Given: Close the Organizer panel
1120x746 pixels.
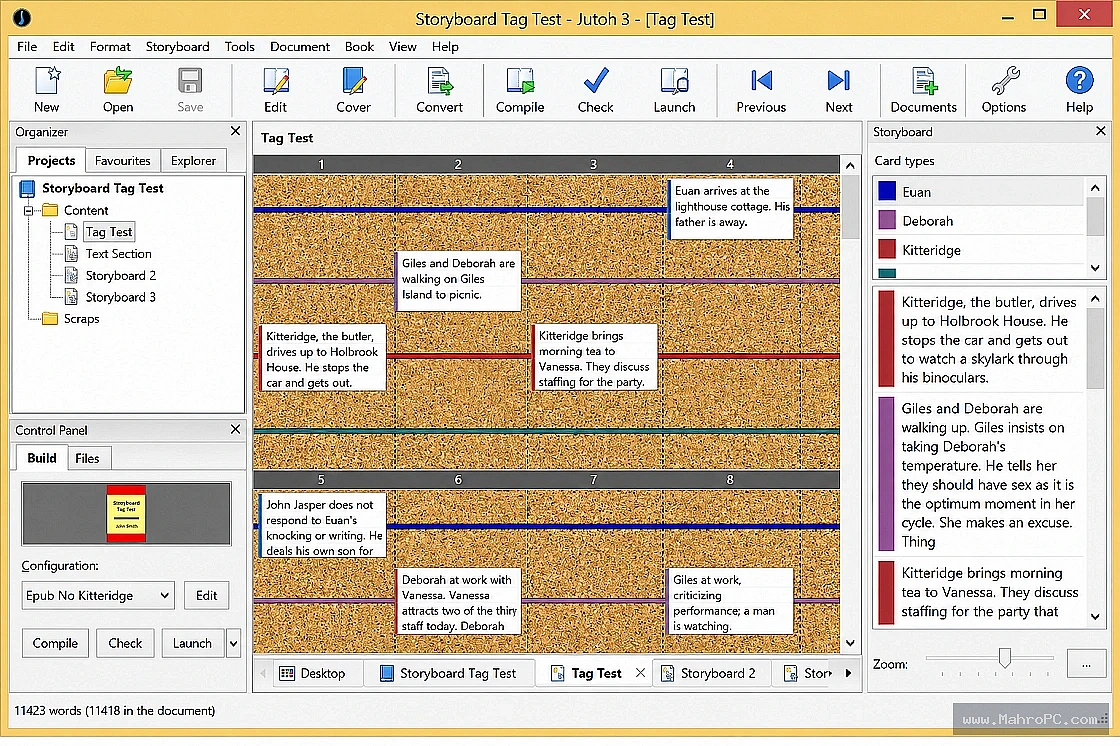Looking at the screenshot, I should (235, 131).
